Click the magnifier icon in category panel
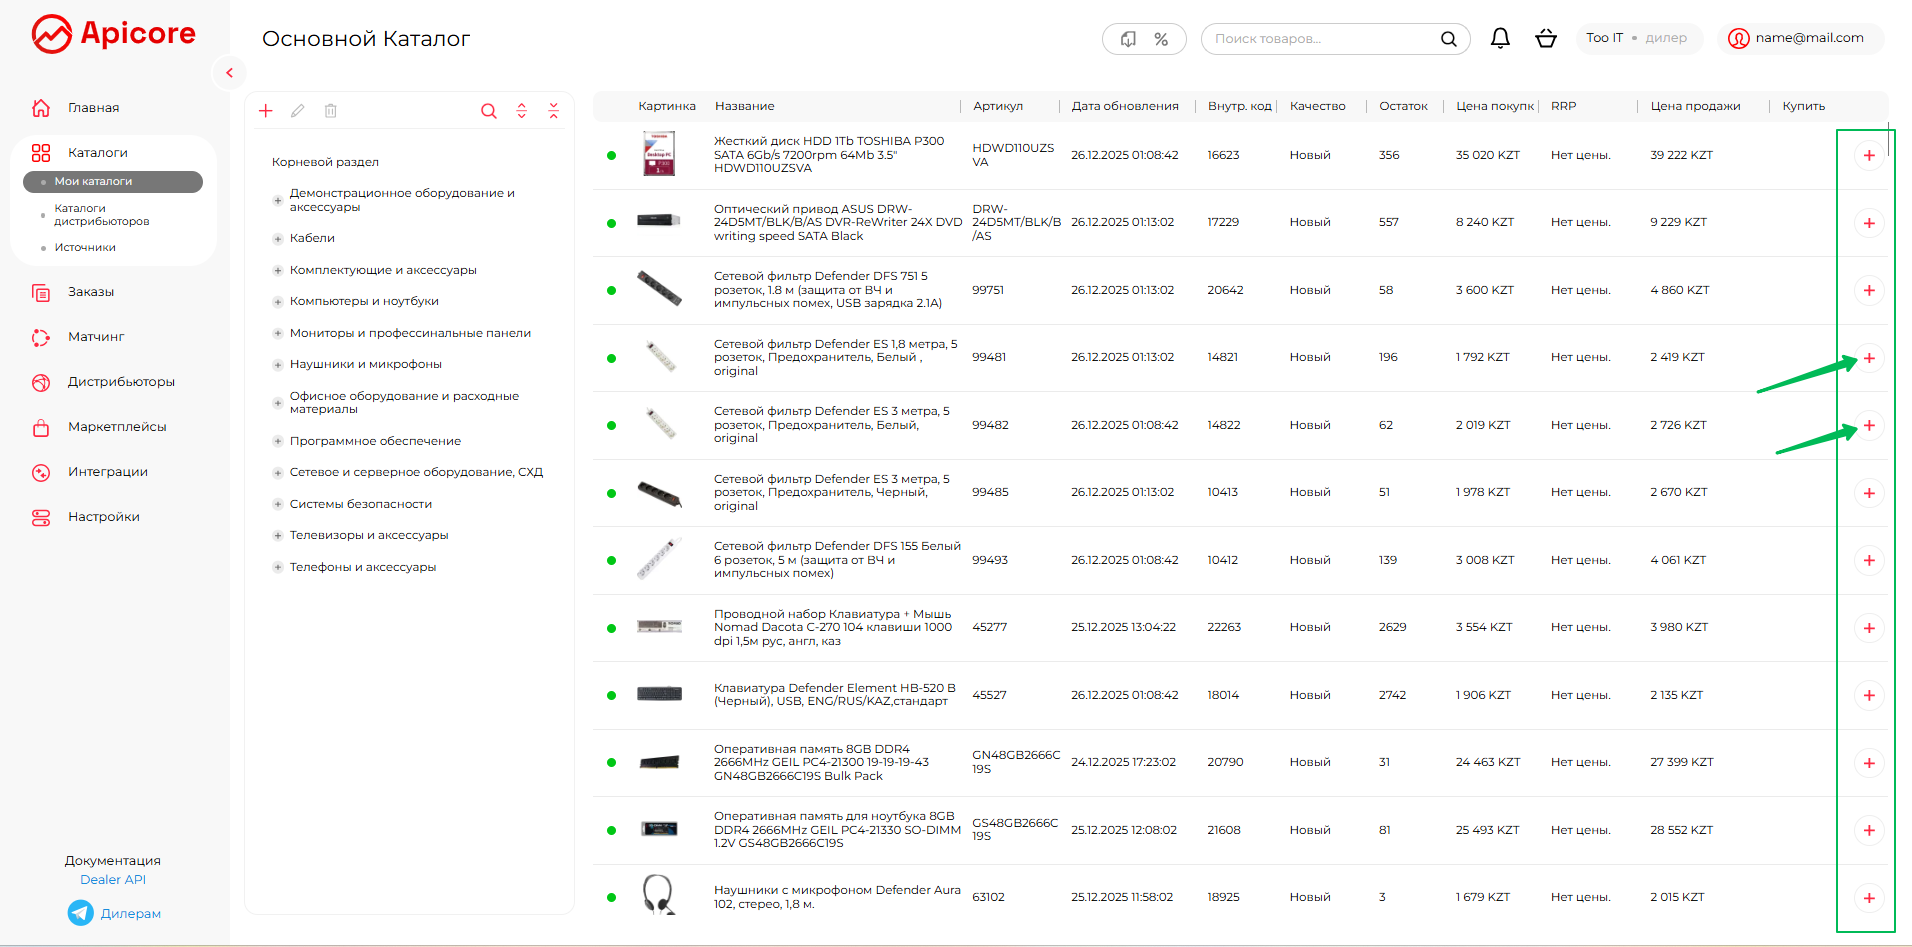The image size is (1912, 947). click(x=488, y=111)
